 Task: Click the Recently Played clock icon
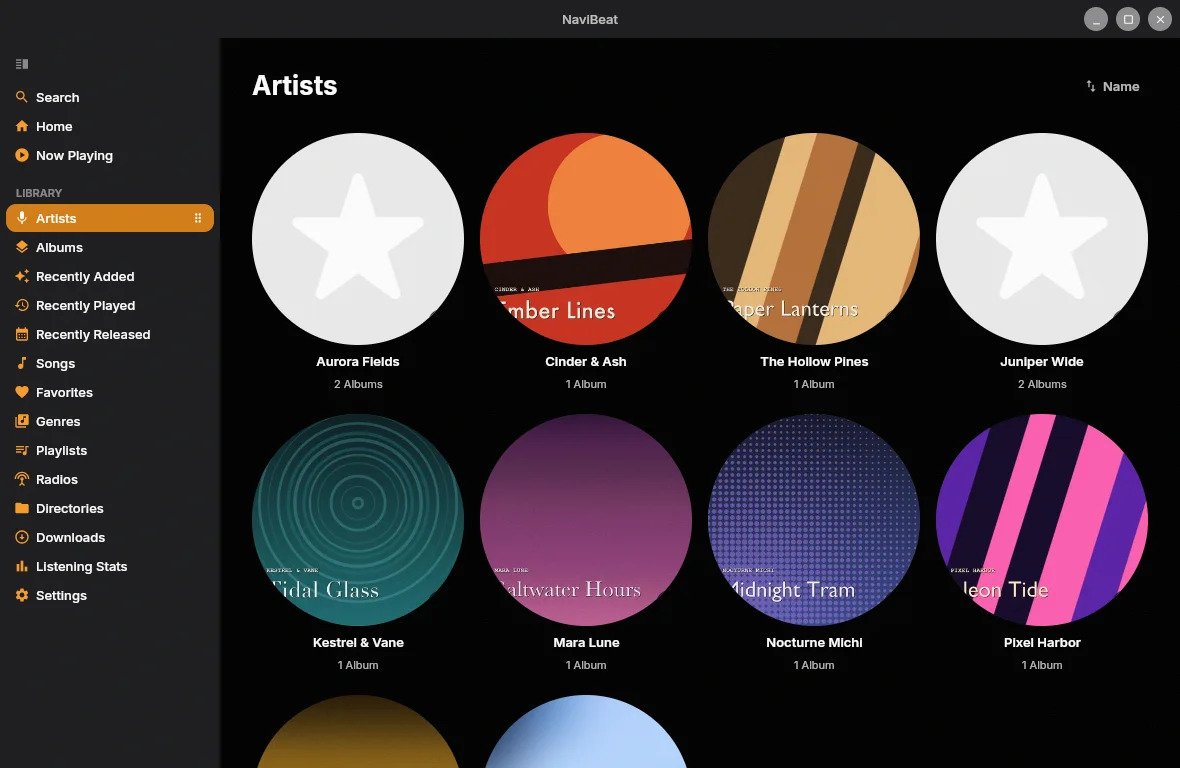point(22,305)
